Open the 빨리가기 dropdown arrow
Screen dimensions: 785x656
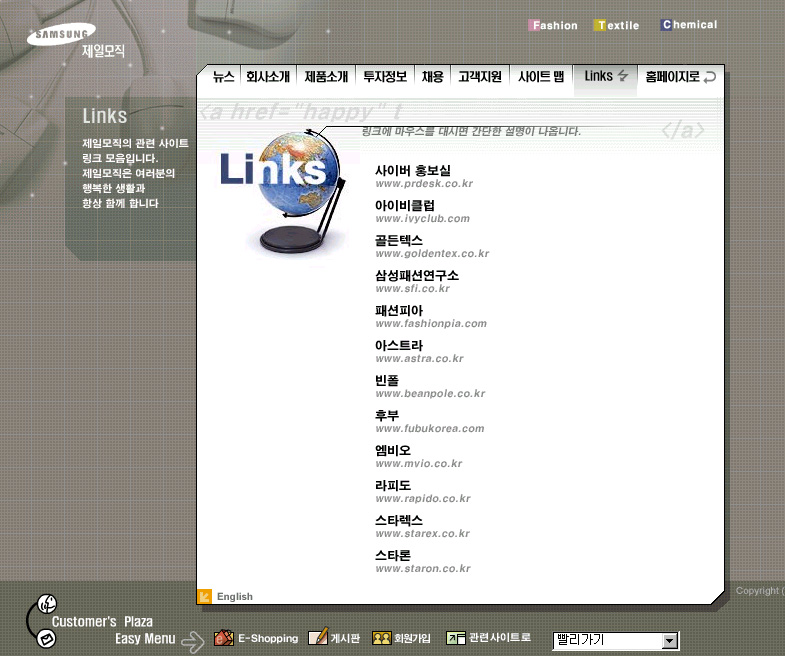pos(669,640)
